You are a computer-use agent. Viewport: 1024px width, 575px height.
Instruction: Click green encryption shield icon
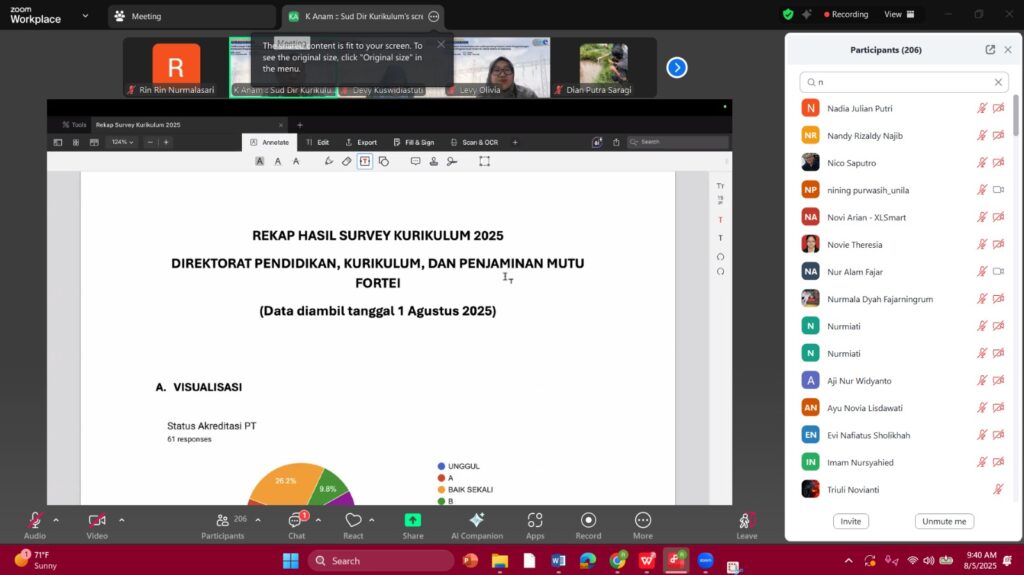(x=788, y=14)
